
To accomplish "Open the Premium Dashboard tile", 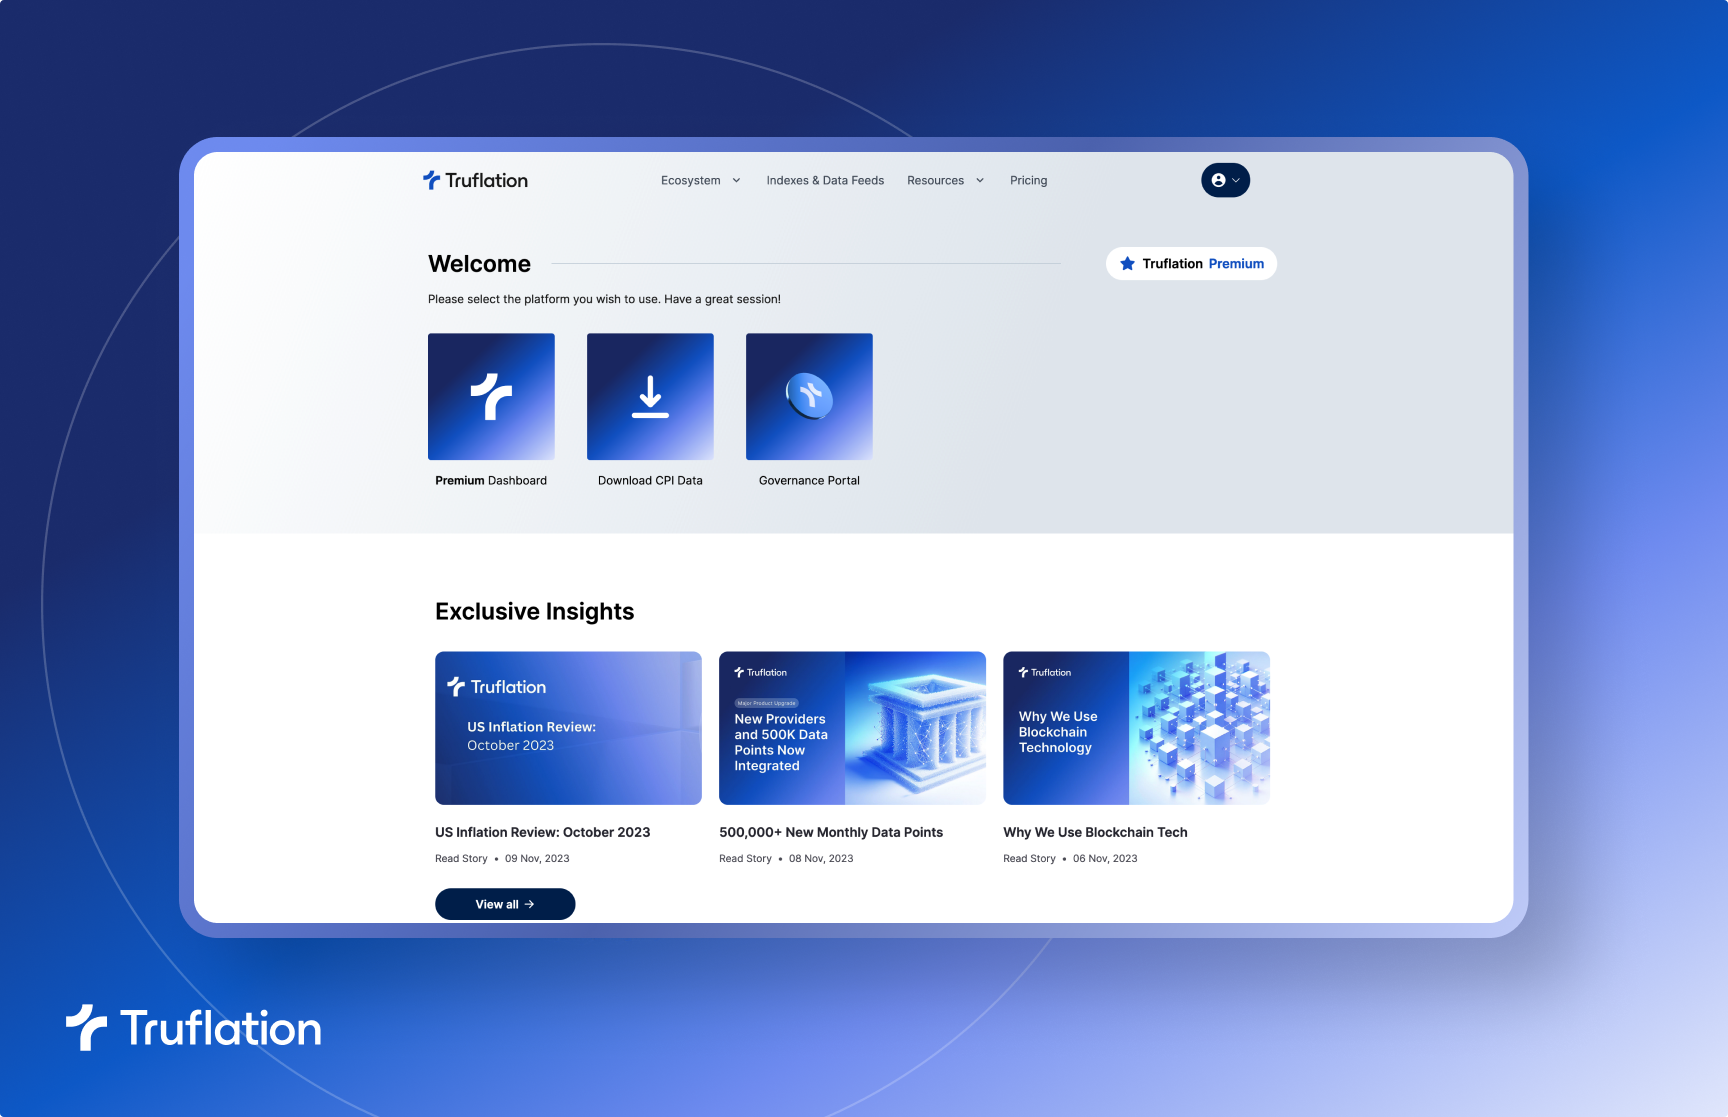I will click(491, 396).
